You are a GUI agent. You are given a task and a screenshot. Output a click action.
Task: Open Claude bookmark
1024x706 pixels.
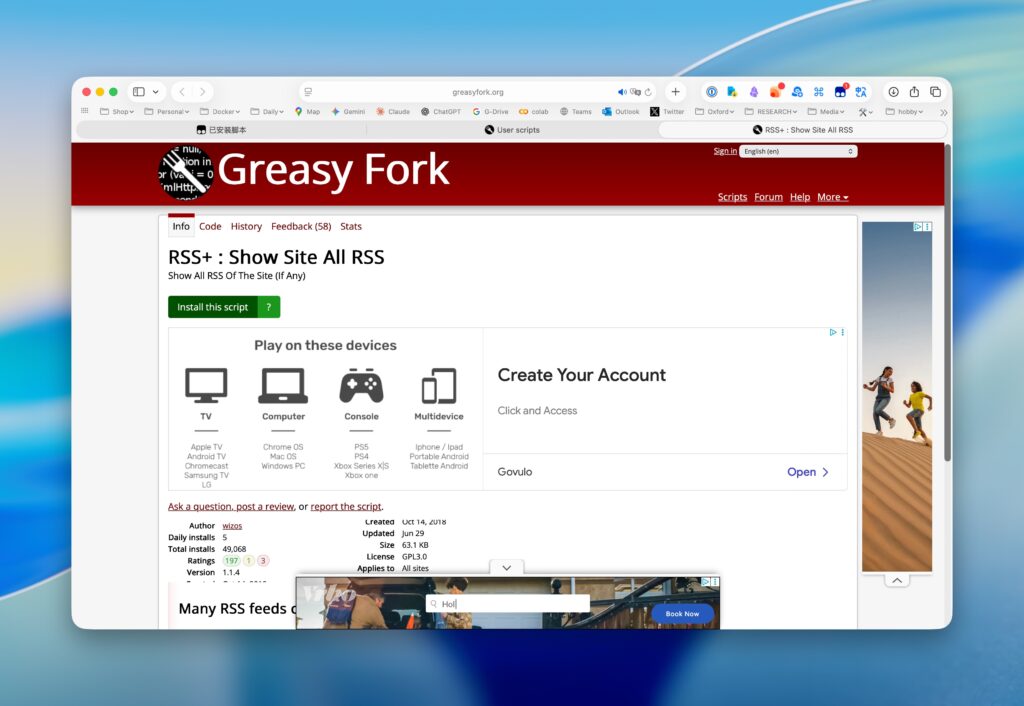pyautogui.click(x=392, y=112)
